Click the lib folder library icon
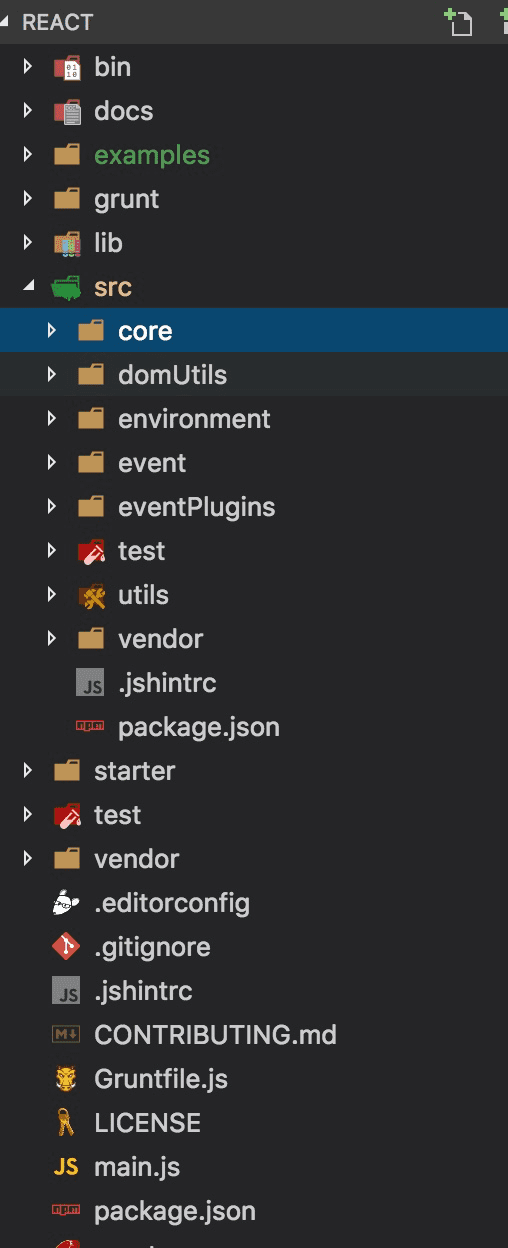The width and height of the screenshot is (508, 1248). pos(67,243)
